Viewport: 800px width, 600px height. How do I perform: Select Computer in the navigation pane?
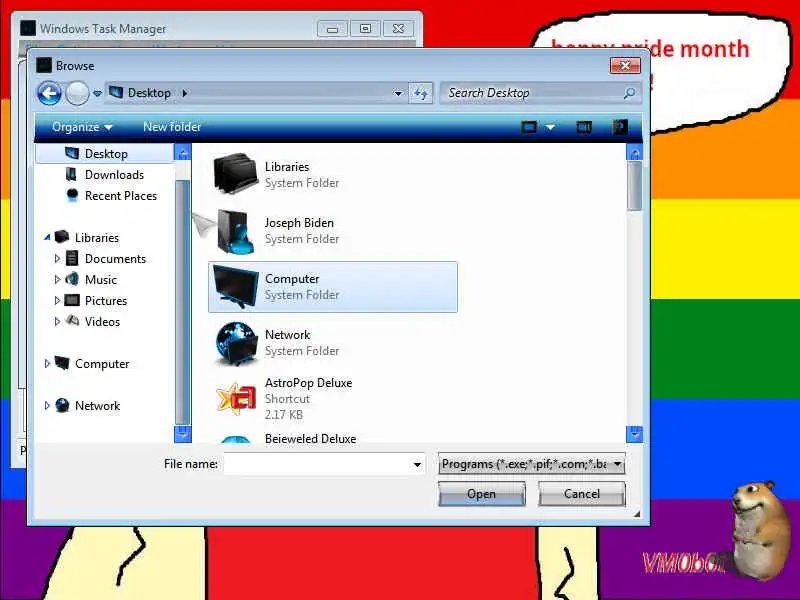(102, 364)
